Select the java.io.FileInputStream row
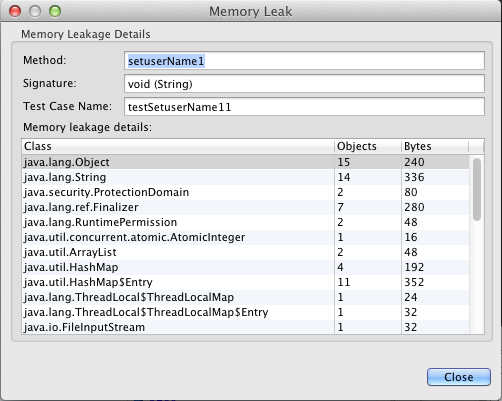Screen dimensions: 502x401 (245, 327)
